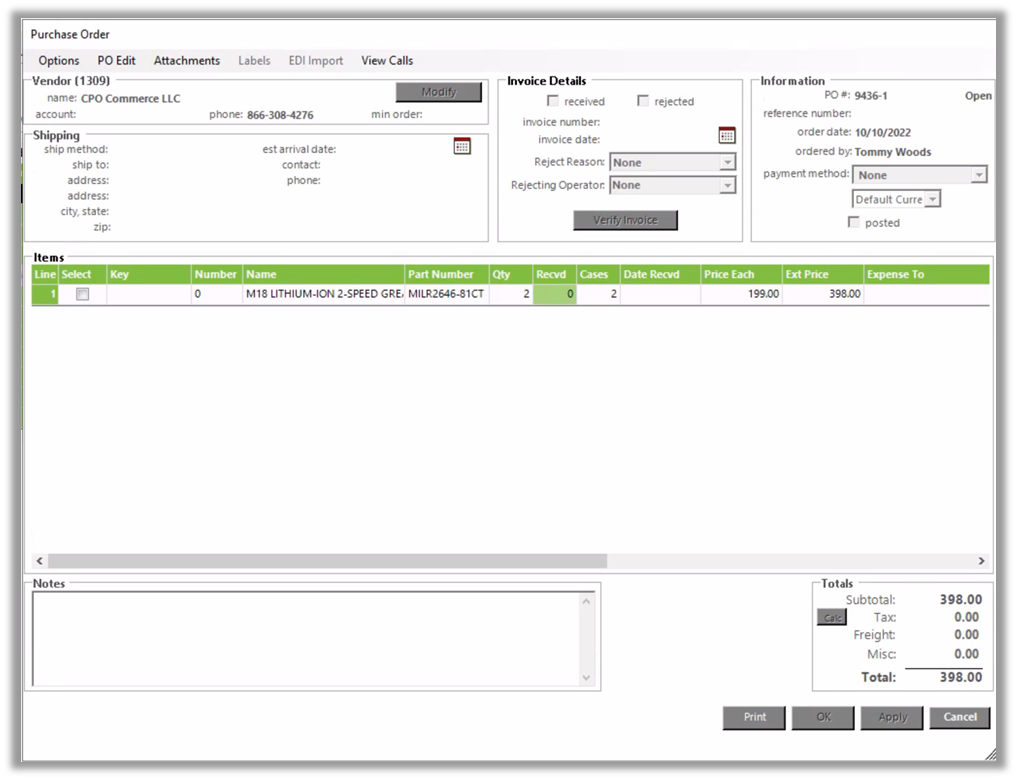Open the est arrival date calendar picker
Screen dimensions: 1017x780
coord(462,147)
